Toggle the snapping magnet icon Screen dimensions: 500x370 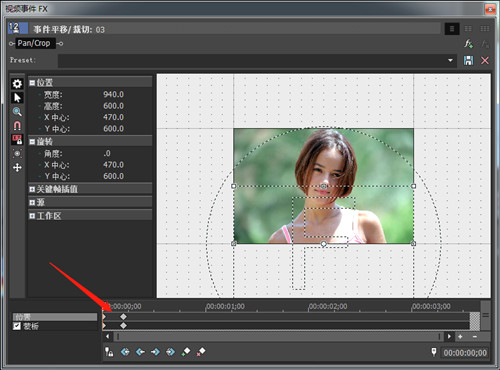17,126
